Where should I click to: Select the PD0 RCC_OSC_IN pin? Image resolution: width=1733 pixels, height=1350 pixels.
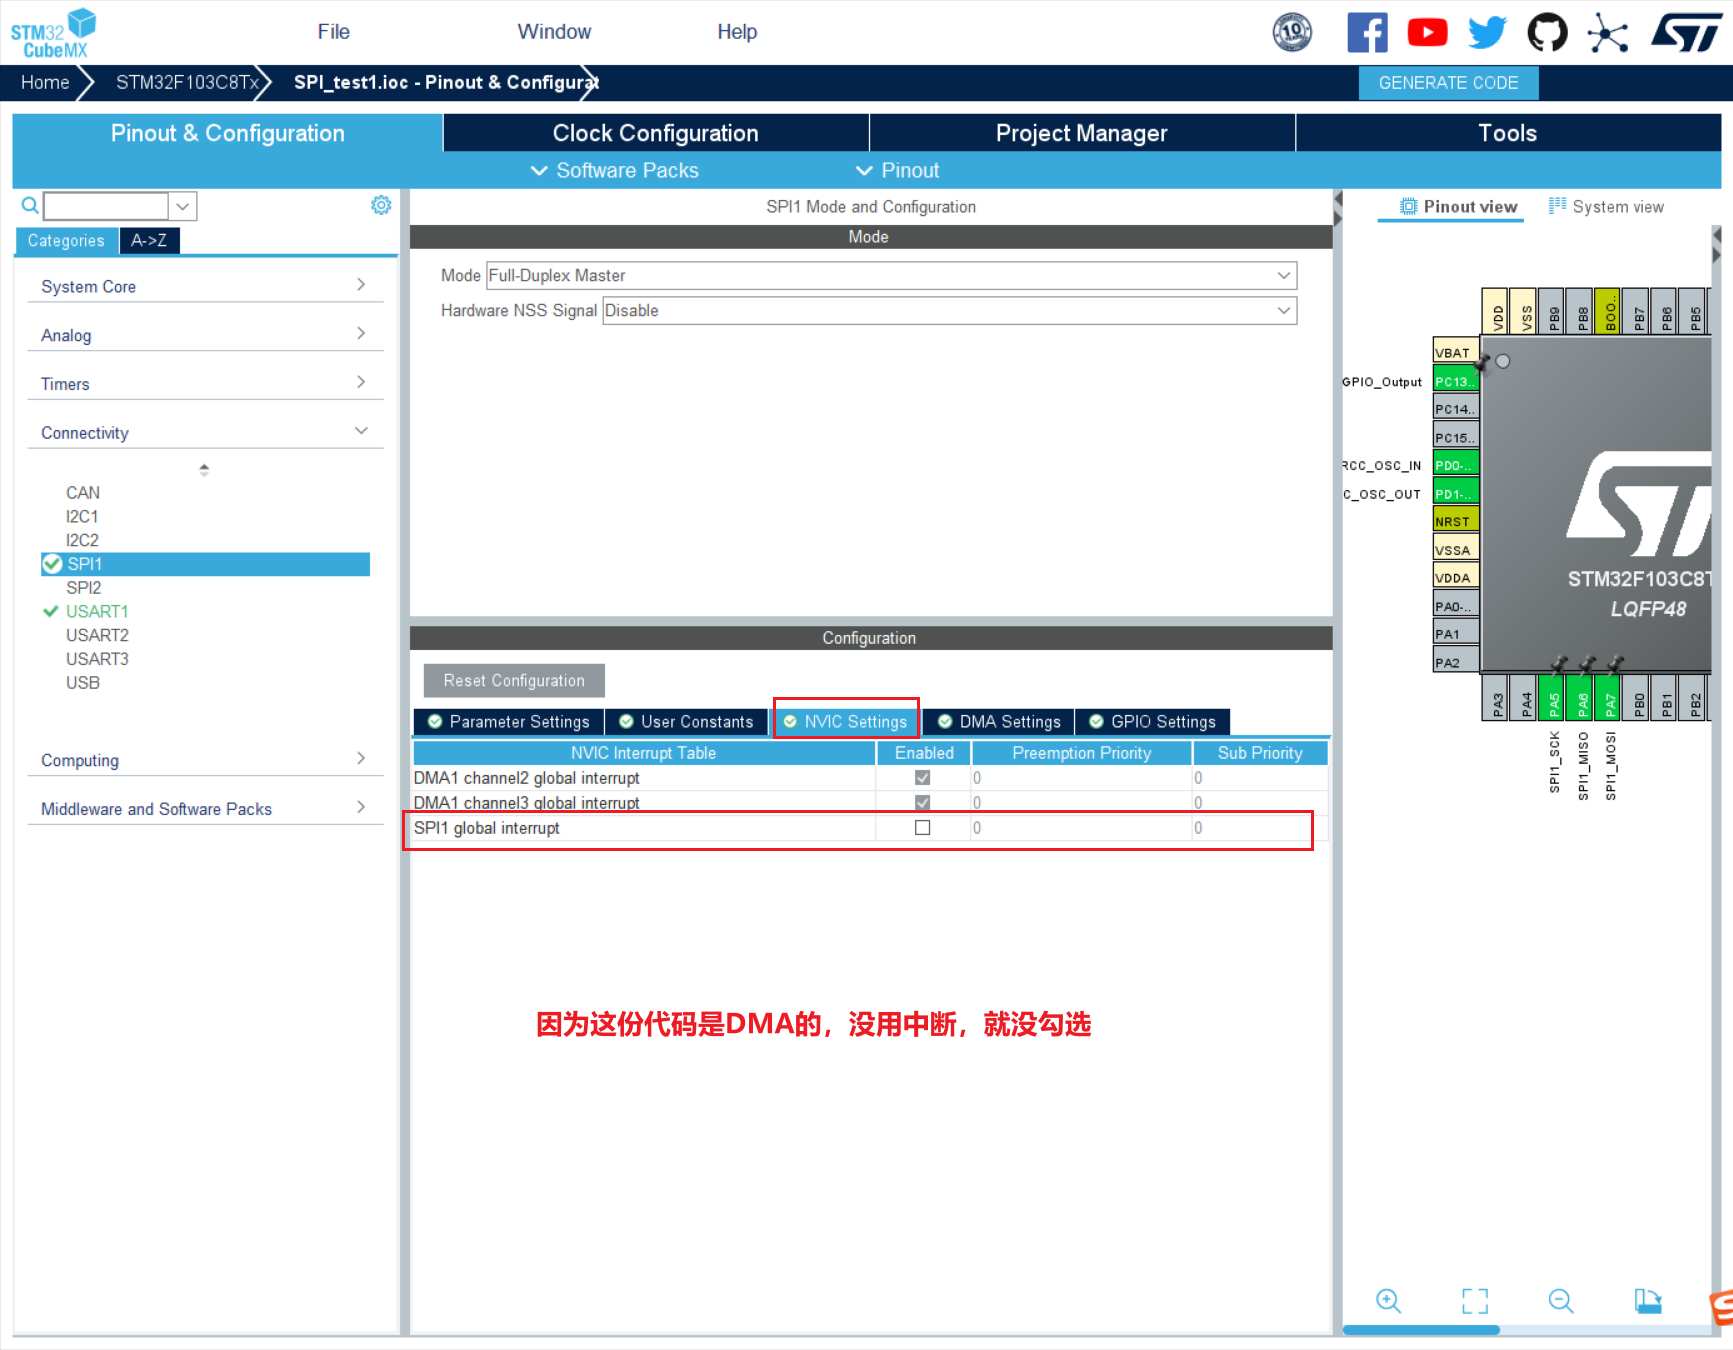[x=1455, y=465]
